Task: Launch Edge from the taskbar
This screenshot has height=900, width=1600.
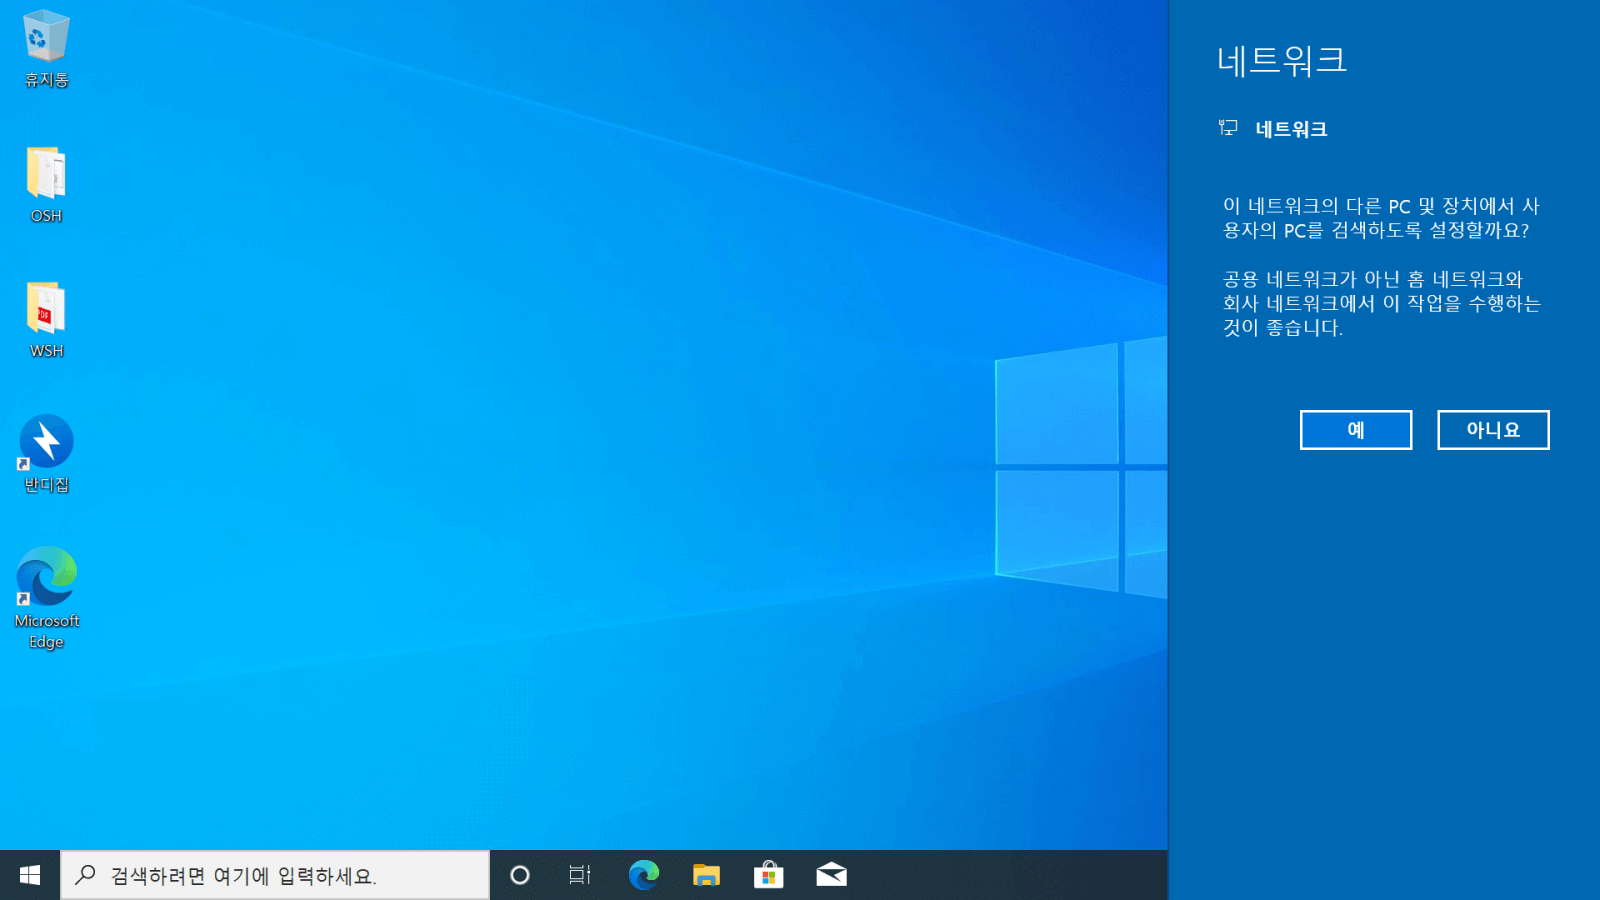Action: coord(643,875)
